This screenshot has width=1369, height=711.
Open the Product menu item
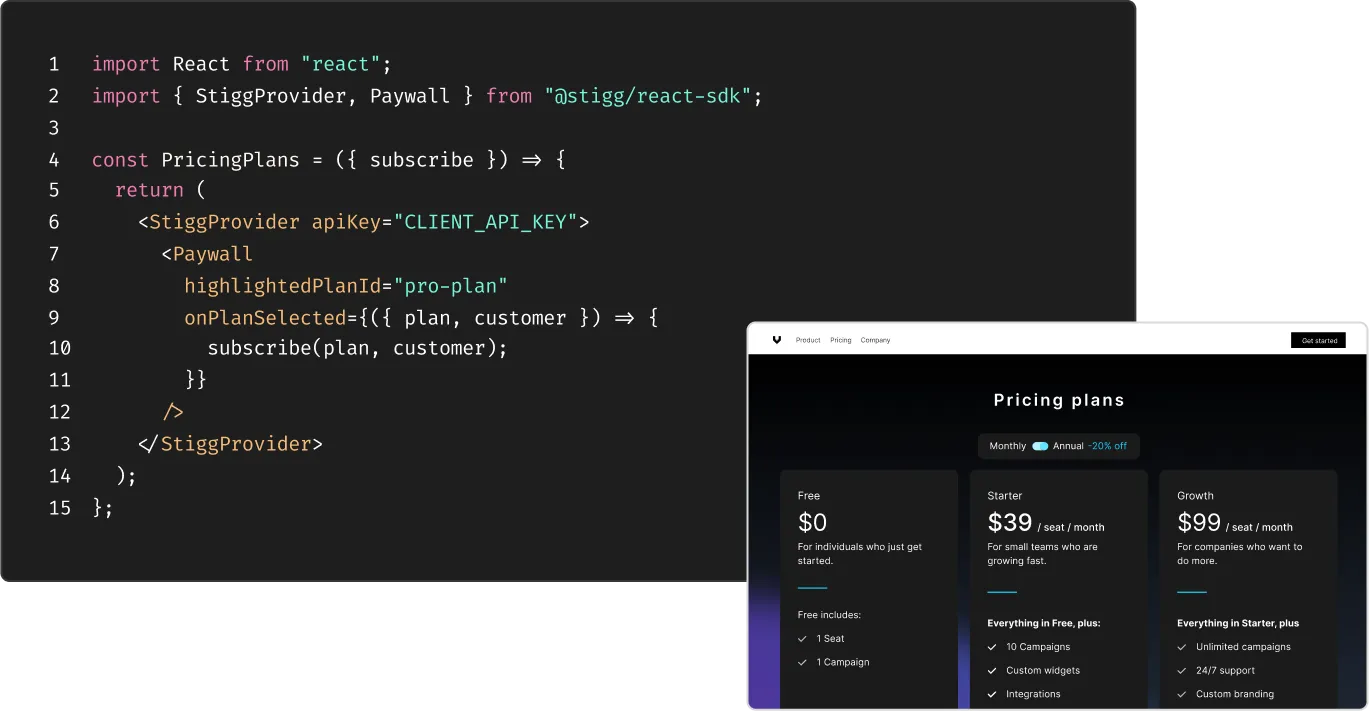(x=808, y=340)
